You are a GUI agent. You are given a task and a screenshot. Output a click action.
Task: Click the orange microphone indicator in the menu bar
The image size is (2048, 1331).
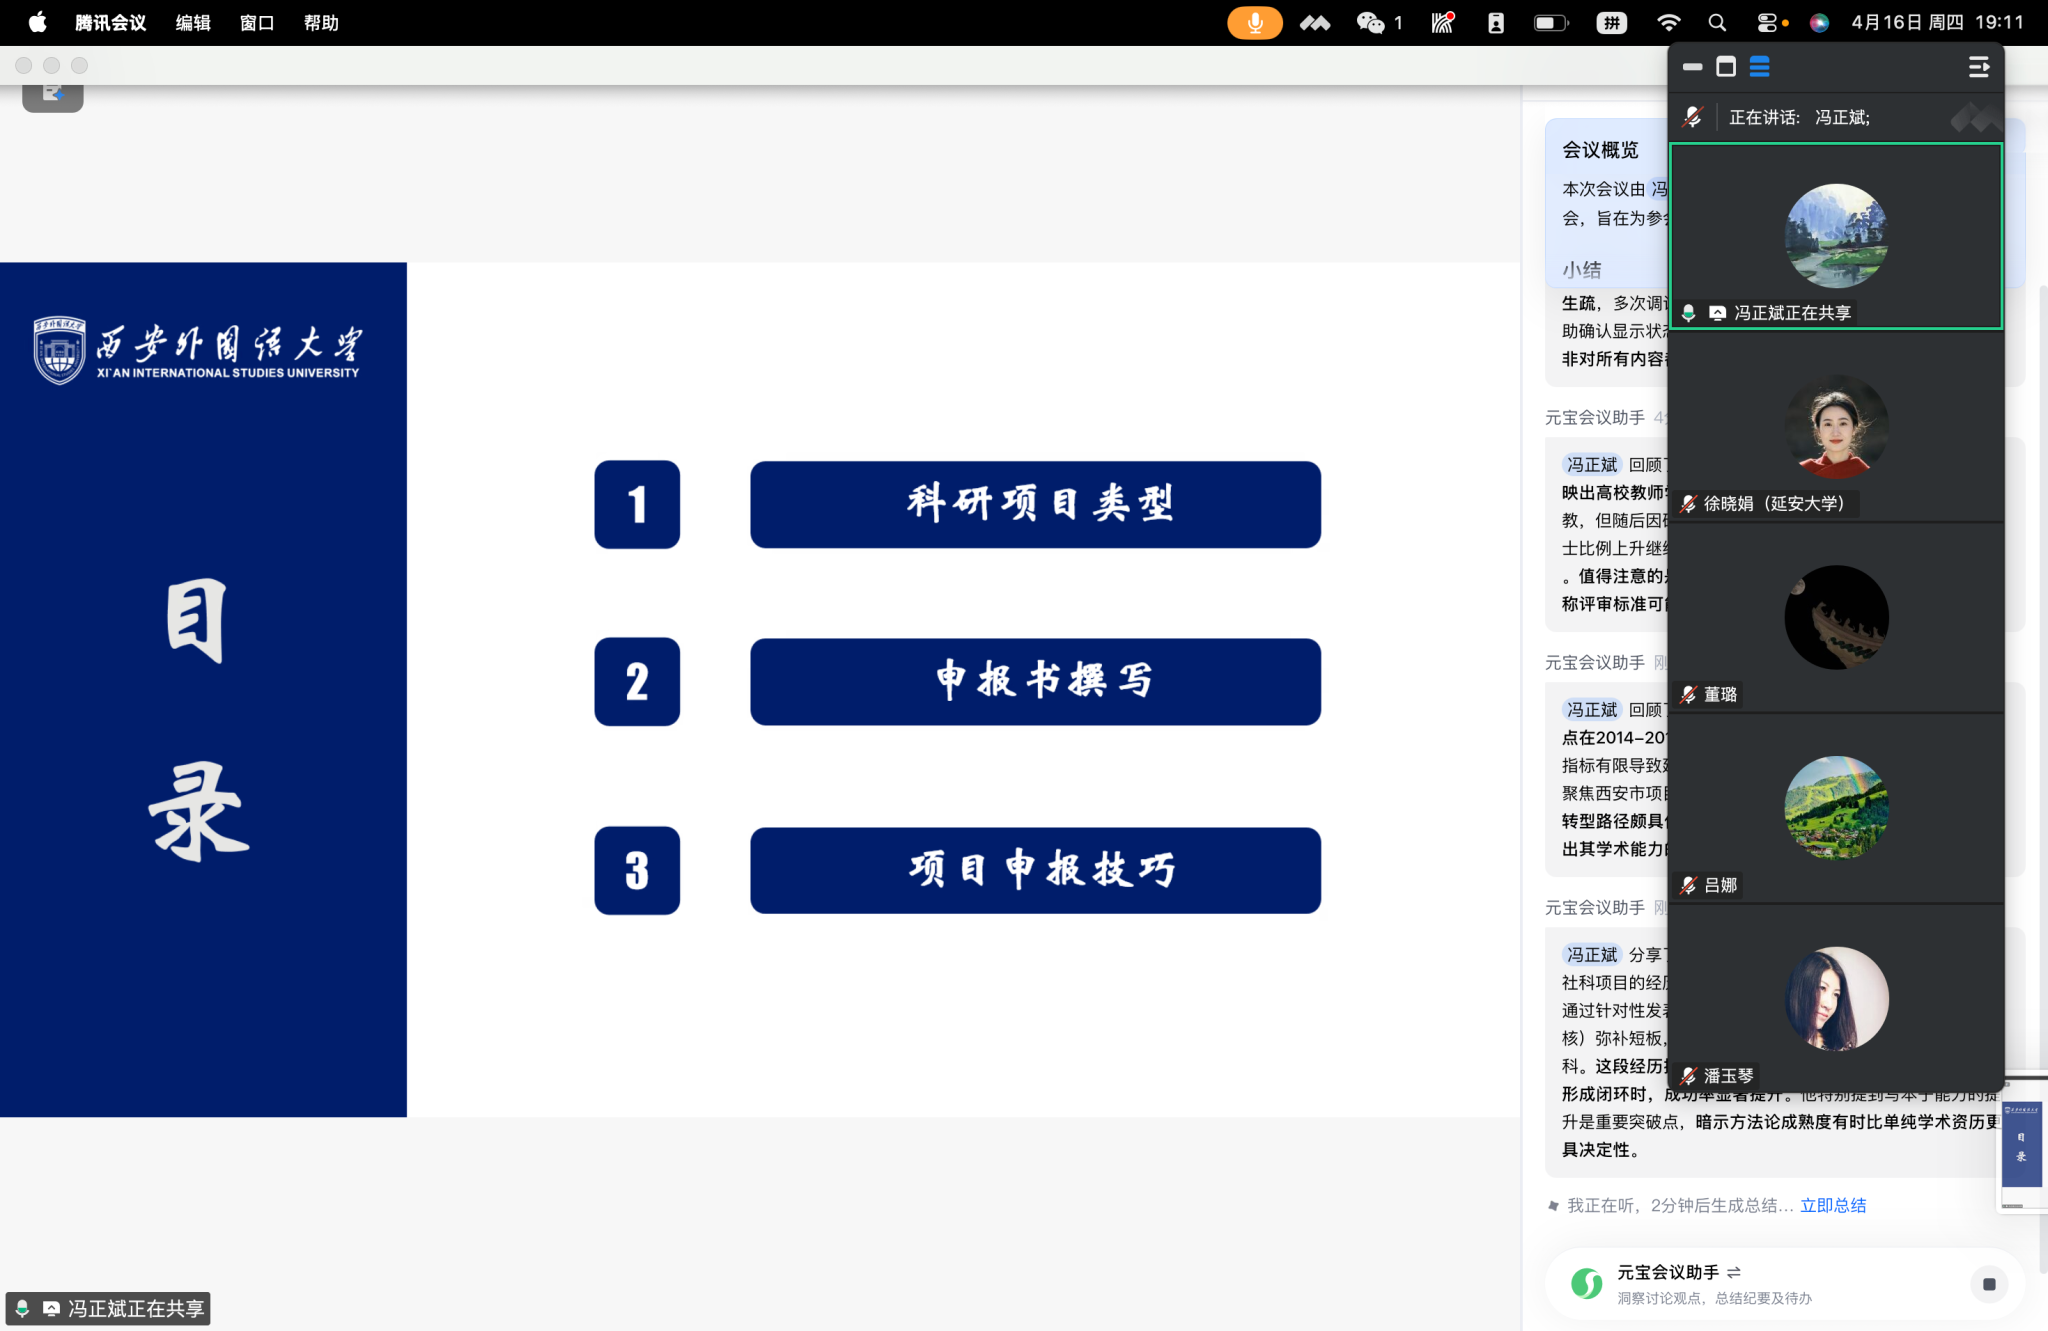click(x=1254, y=22)
